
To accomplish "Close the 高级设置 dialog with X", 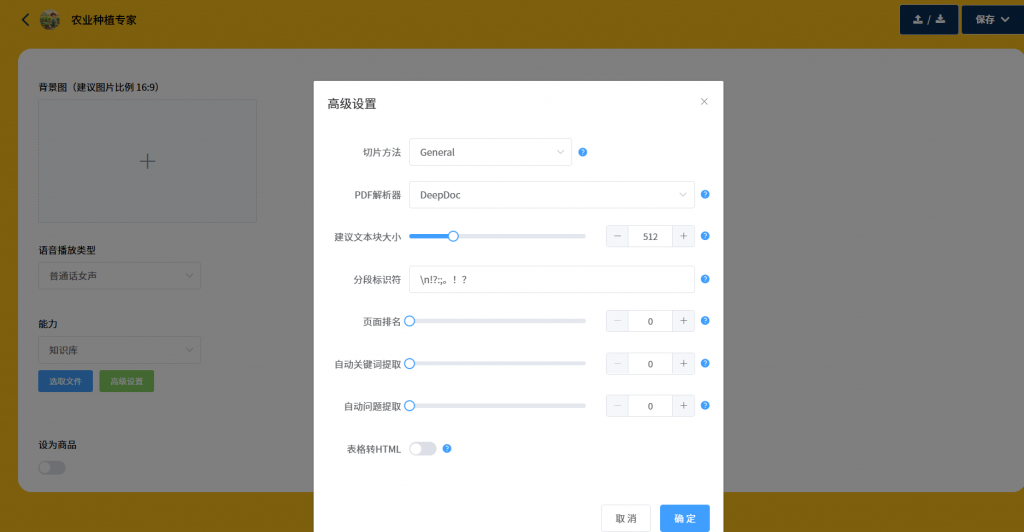I will click(704, 102).
